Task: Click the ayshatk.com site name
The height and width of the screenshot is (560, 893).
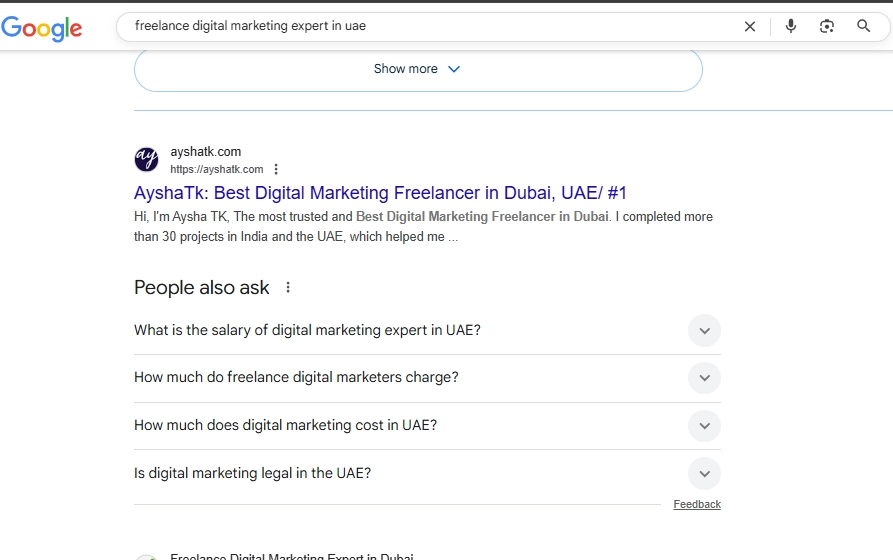Action: click(x=206, y=152)
